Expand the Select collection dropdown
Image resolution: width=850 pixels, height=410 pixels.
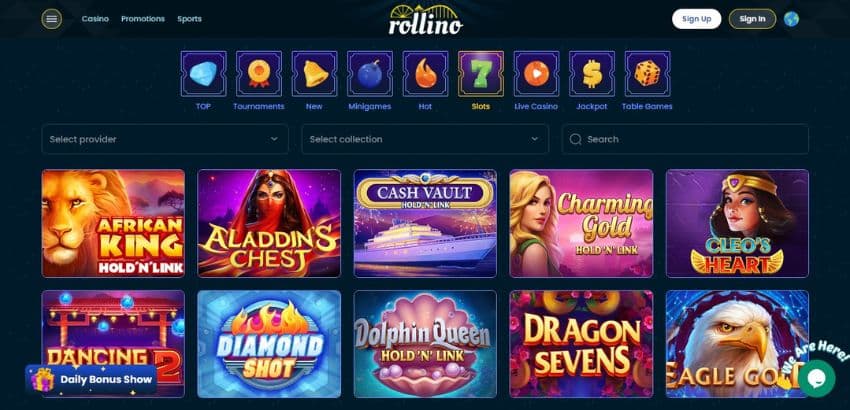pos(425,139)
